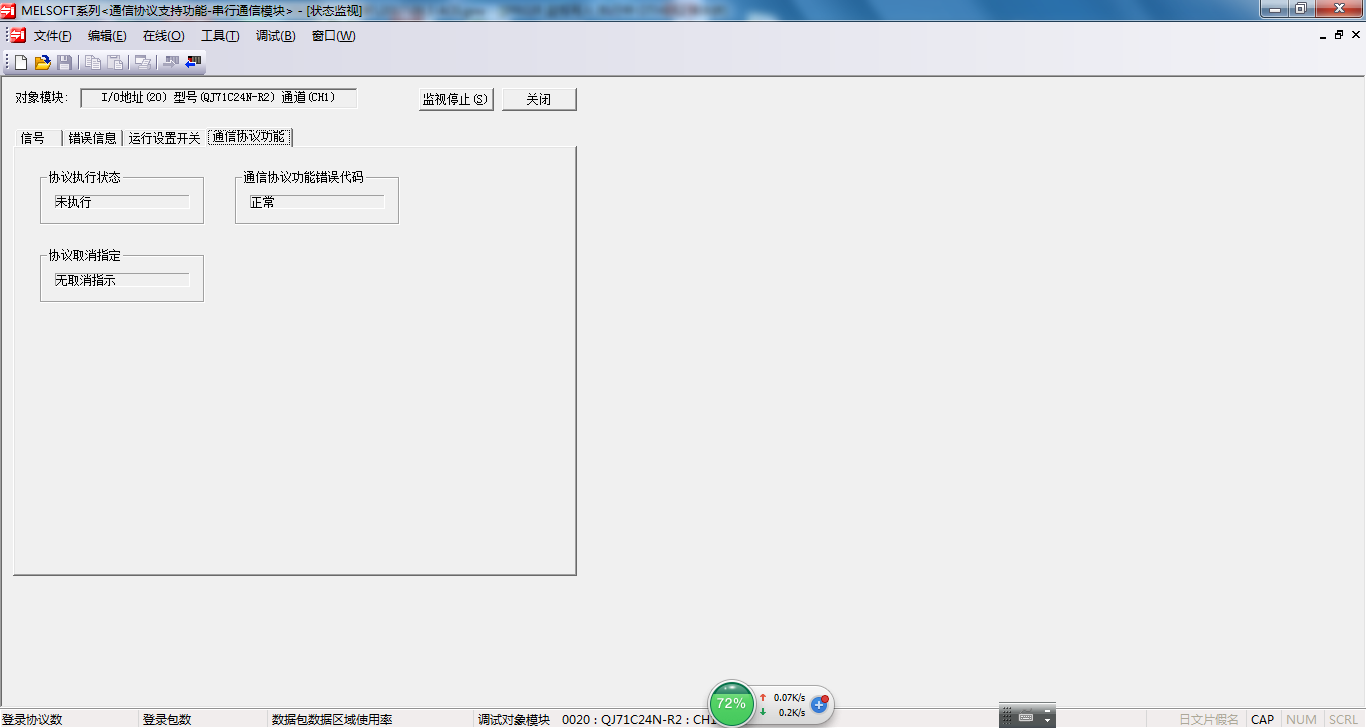Image resolution: width=1366 pixels, height=728 pixels.
Task: Click the 对象模块 target module field
Action: point(218,98)
